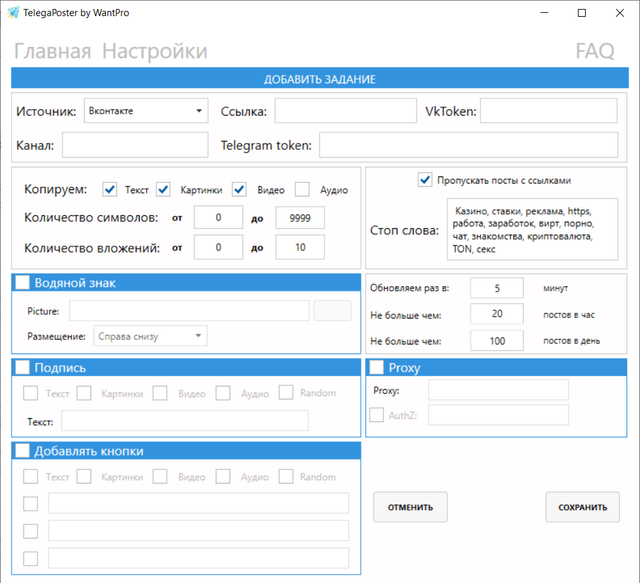The image size is (640, 583).
Task: Open the Источник dropdown showing Вконтакте
Action: coord(146,111)
